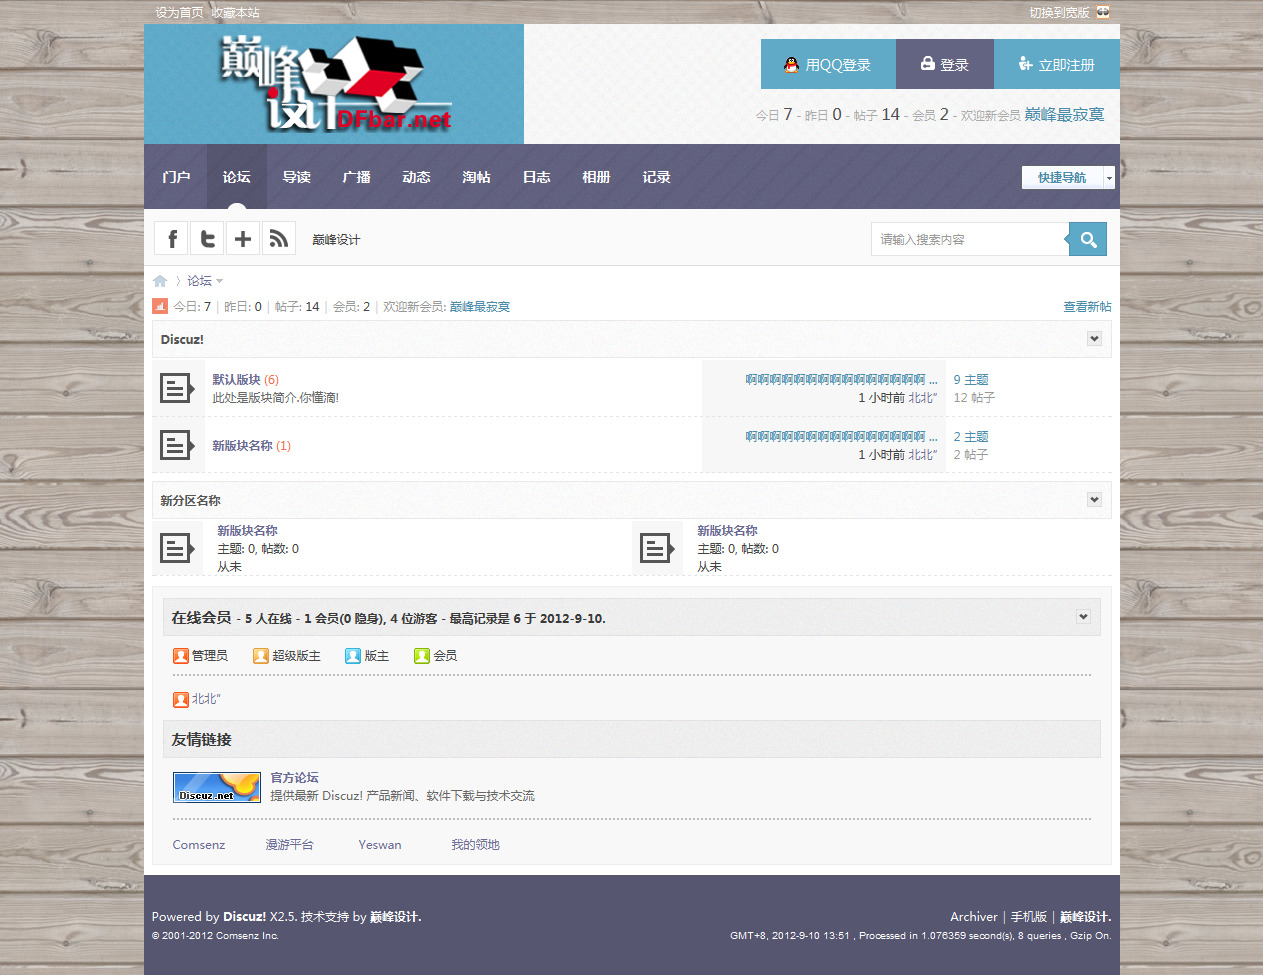Open the 门户 nav tab
Screen dimensions: 1263x975
[176, 177]
